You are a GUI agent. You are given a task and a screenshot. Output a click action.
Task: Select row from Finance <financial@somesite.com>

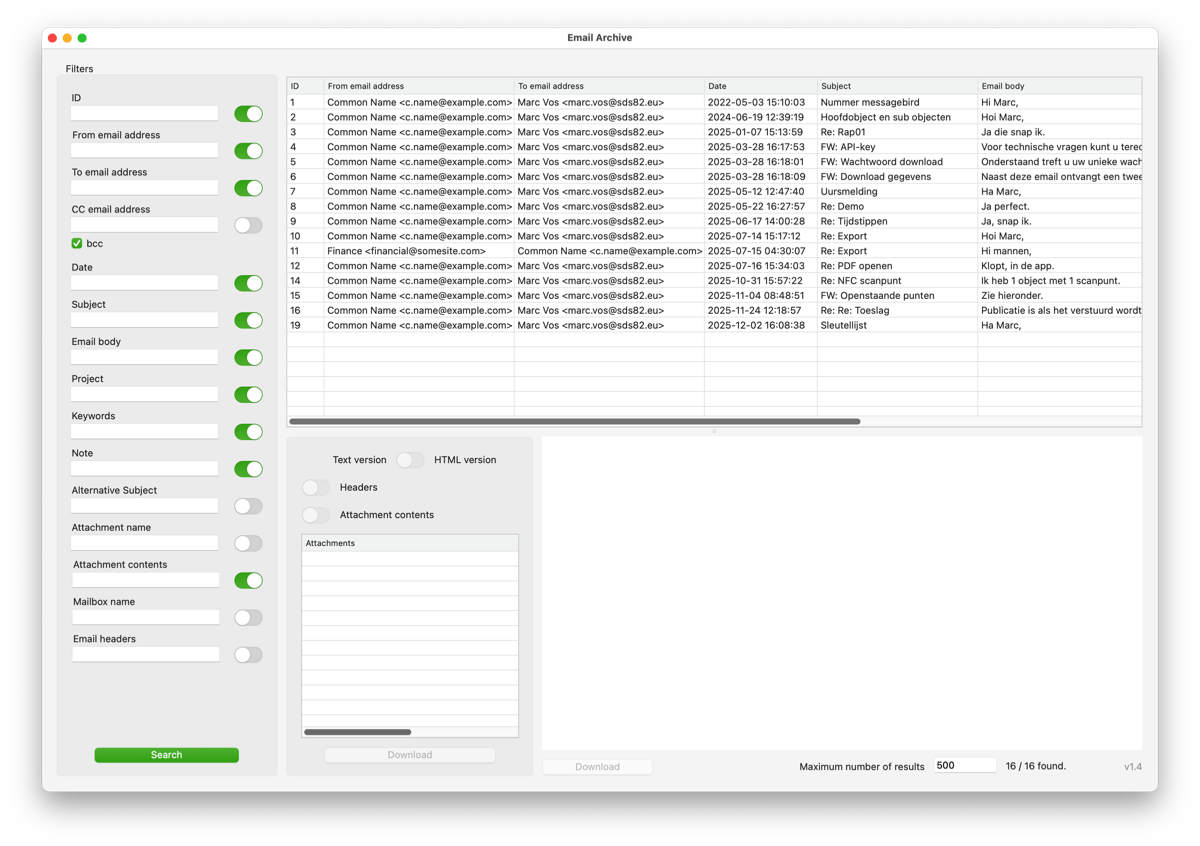click(714, 251)
